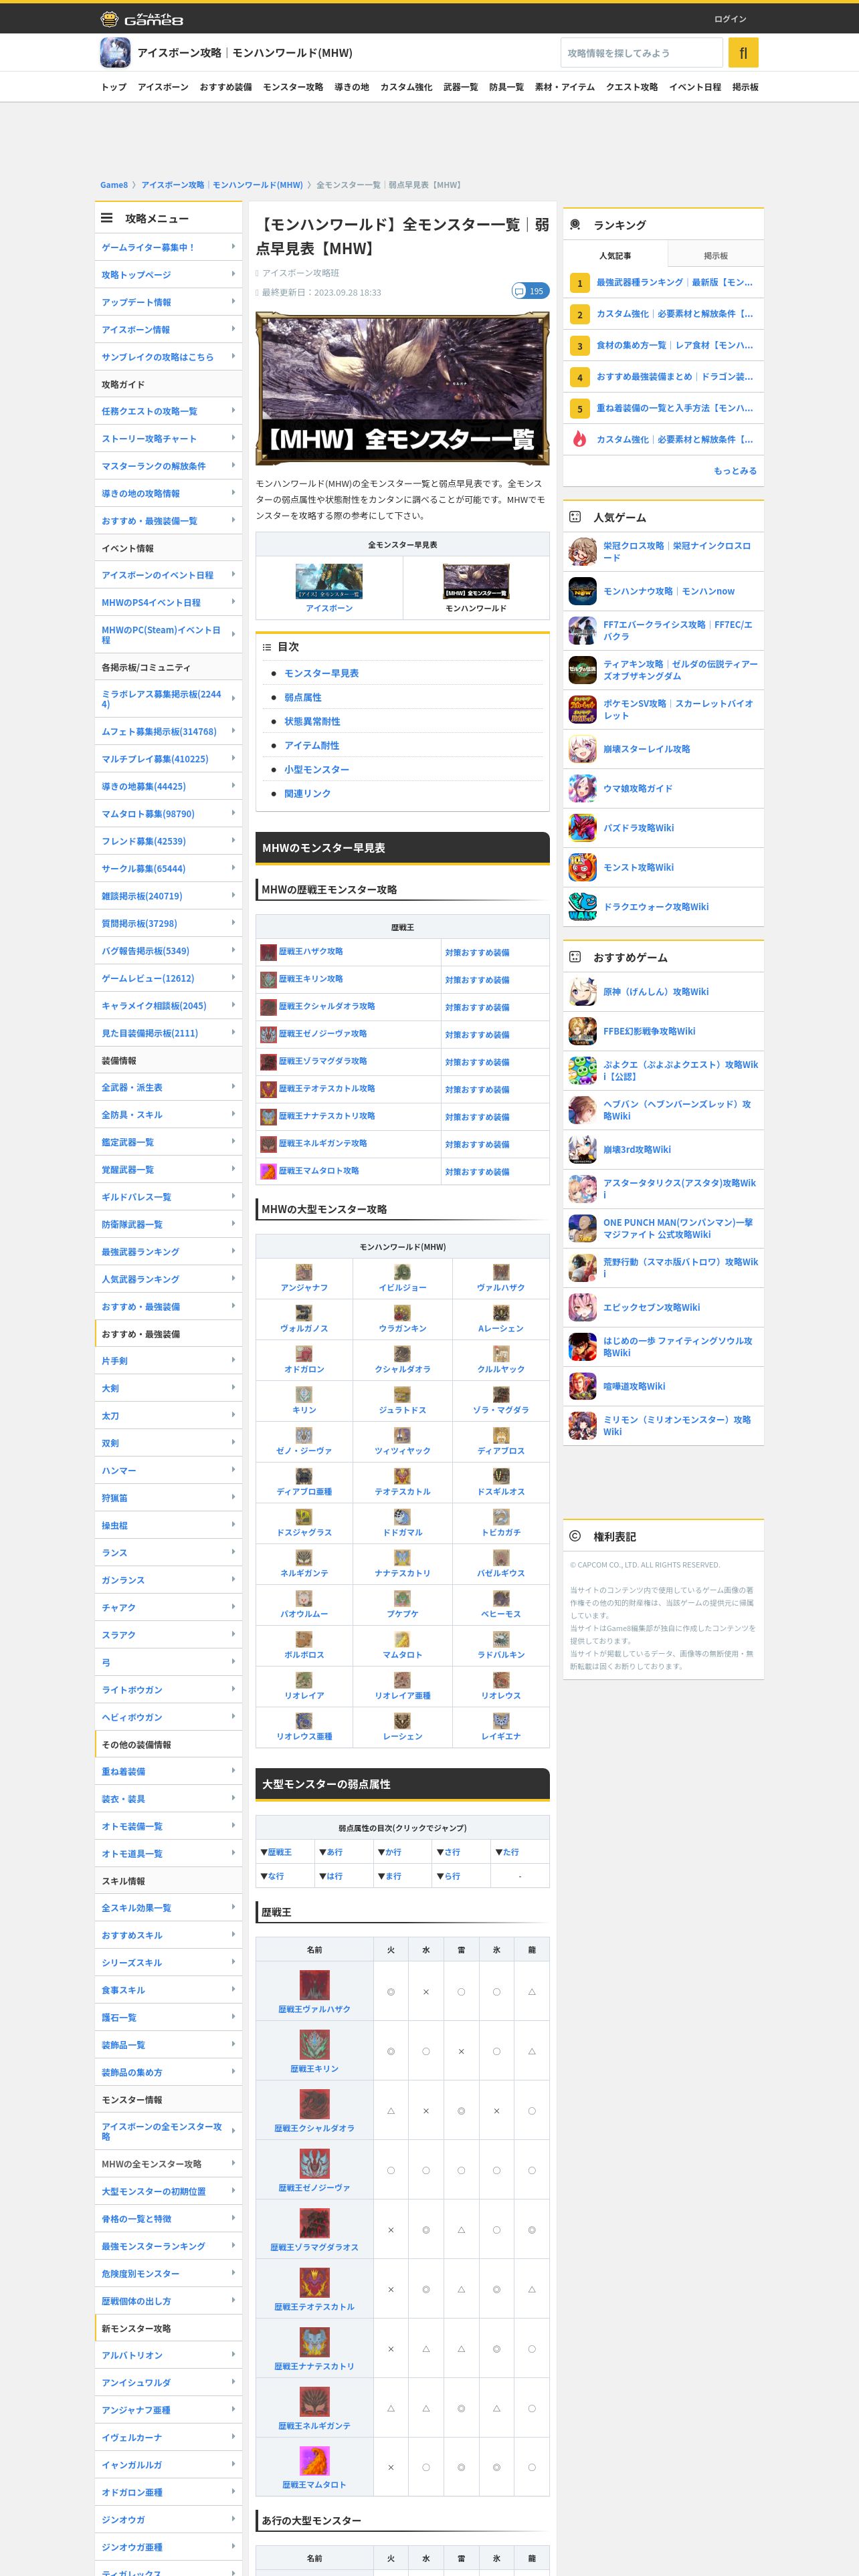Screen dimensions: 859x2576
Task: Open the ウマ娘攻略ガイド icon
Action: [583, 788]
